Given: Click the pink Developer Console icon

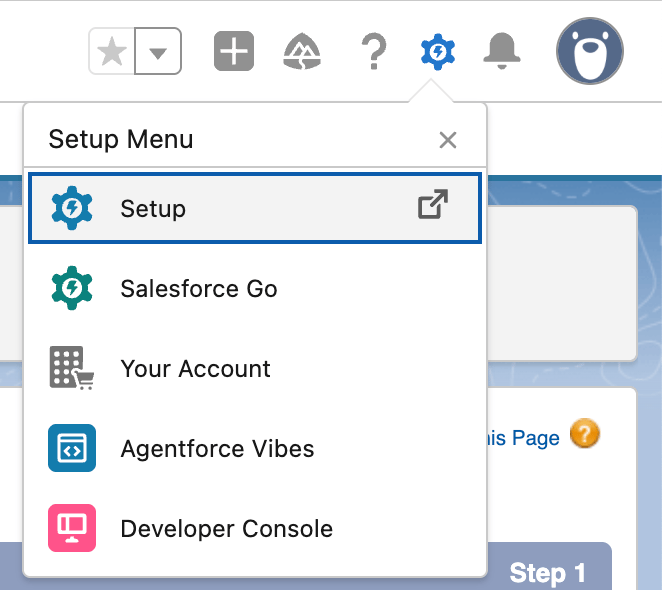Looking at the screenshot, I should (72, 528).
